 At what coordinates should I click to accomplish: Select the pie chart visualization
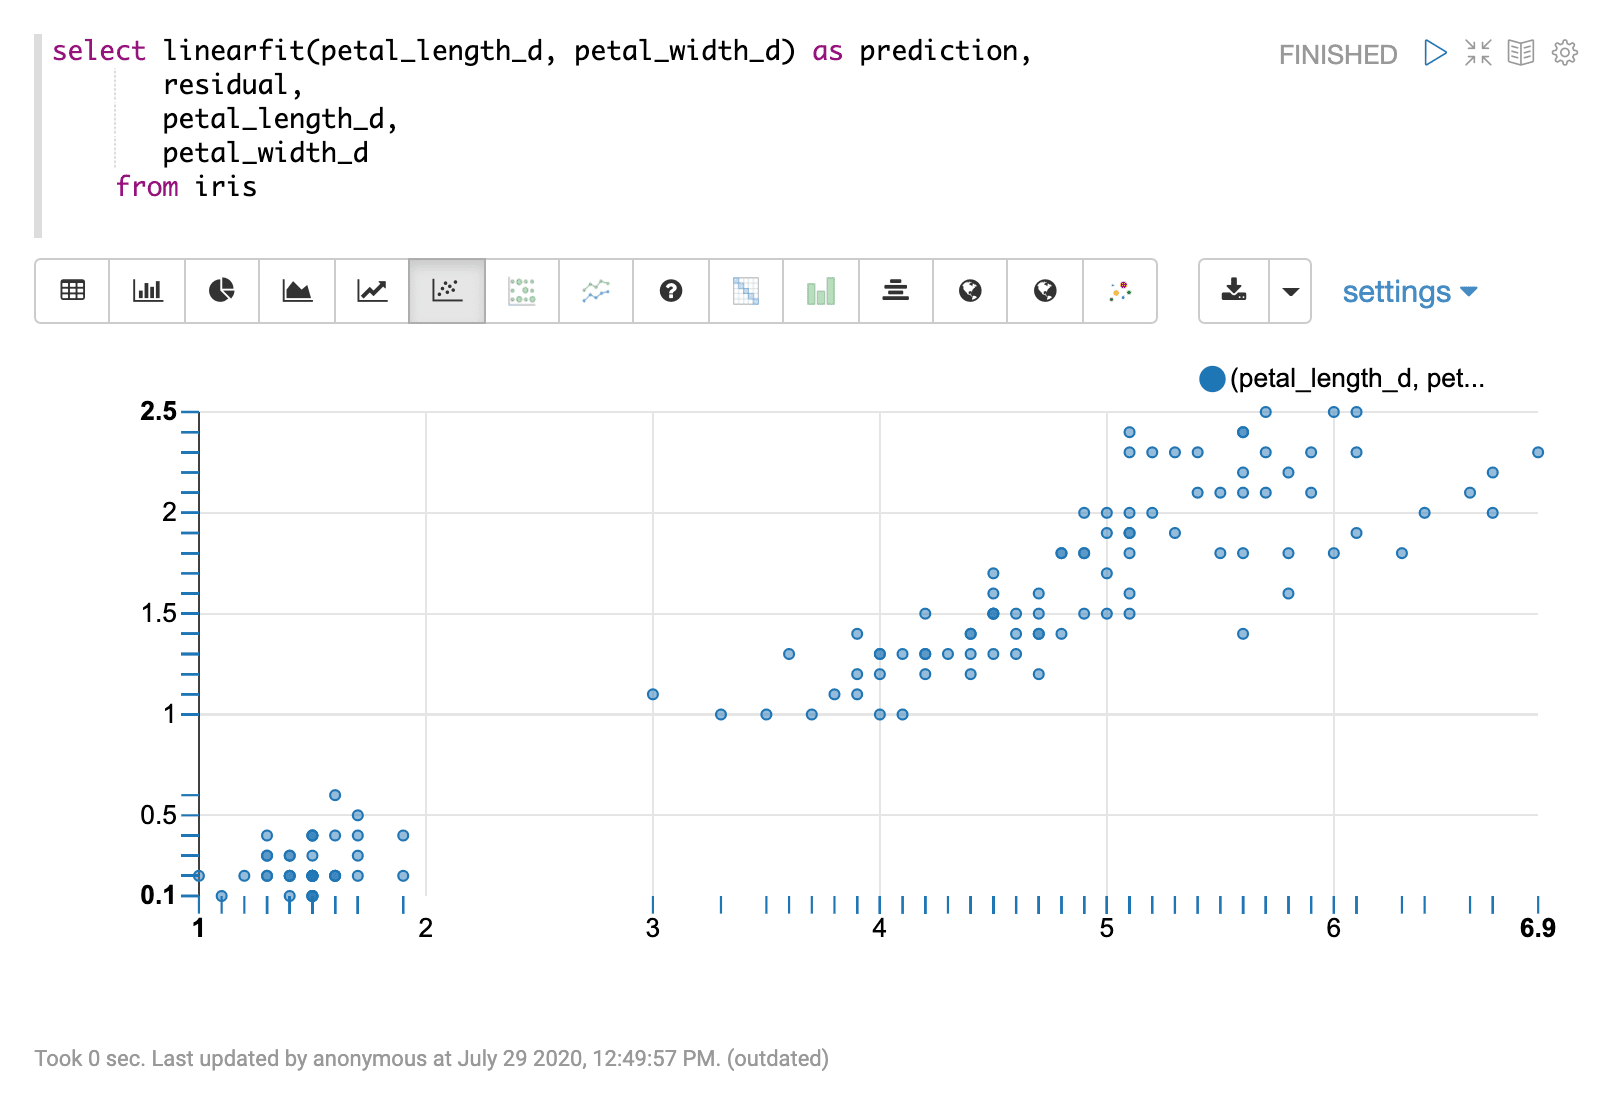click(221, 291)
